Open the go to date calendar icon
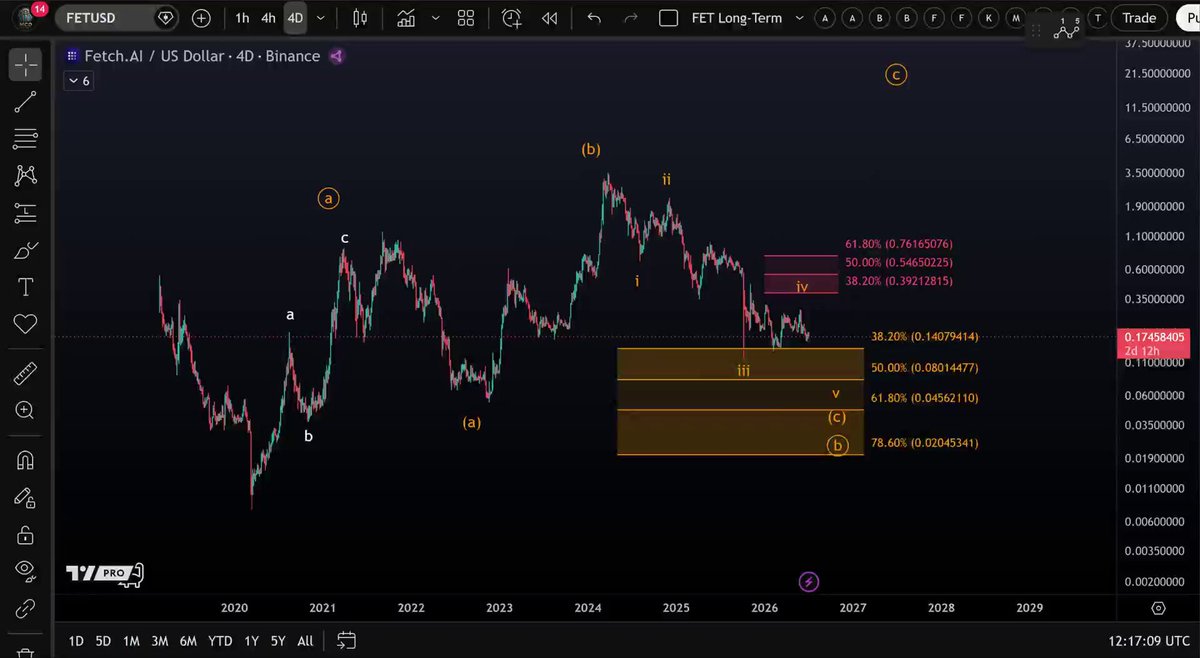Viewport: 1200px width, 658px height. 346,640
